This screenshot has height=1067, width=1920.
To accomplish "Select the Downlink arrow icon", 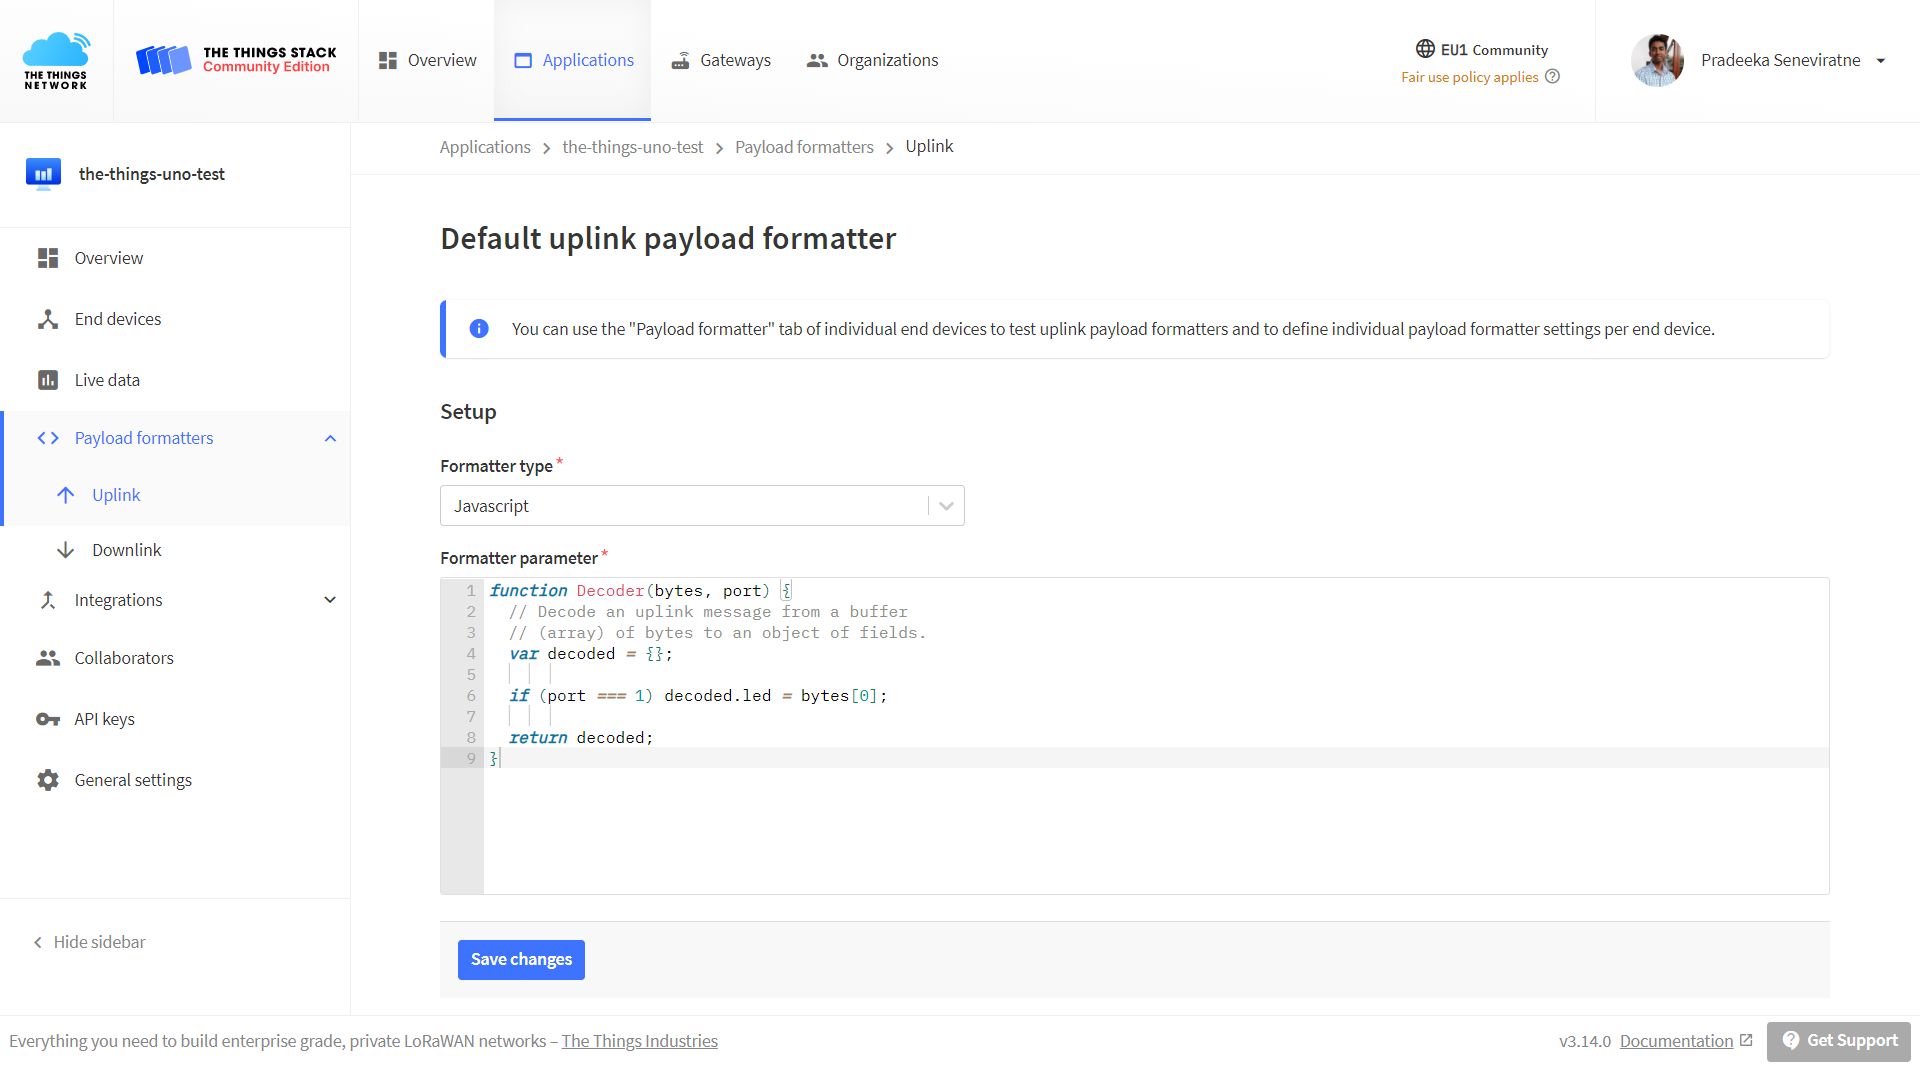I will [65, 549].
